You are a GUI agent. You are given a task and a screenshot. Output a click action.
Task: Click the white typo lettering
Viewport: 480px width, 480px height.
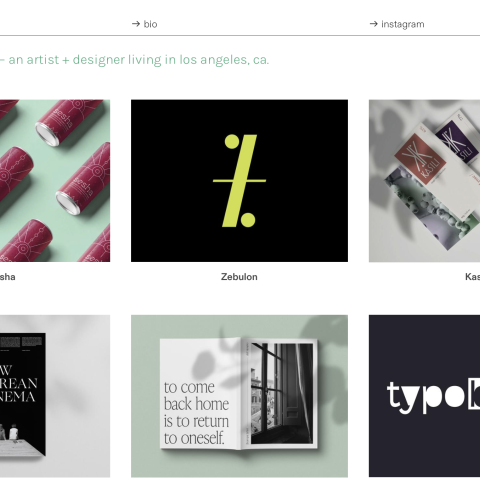[433, 397]
